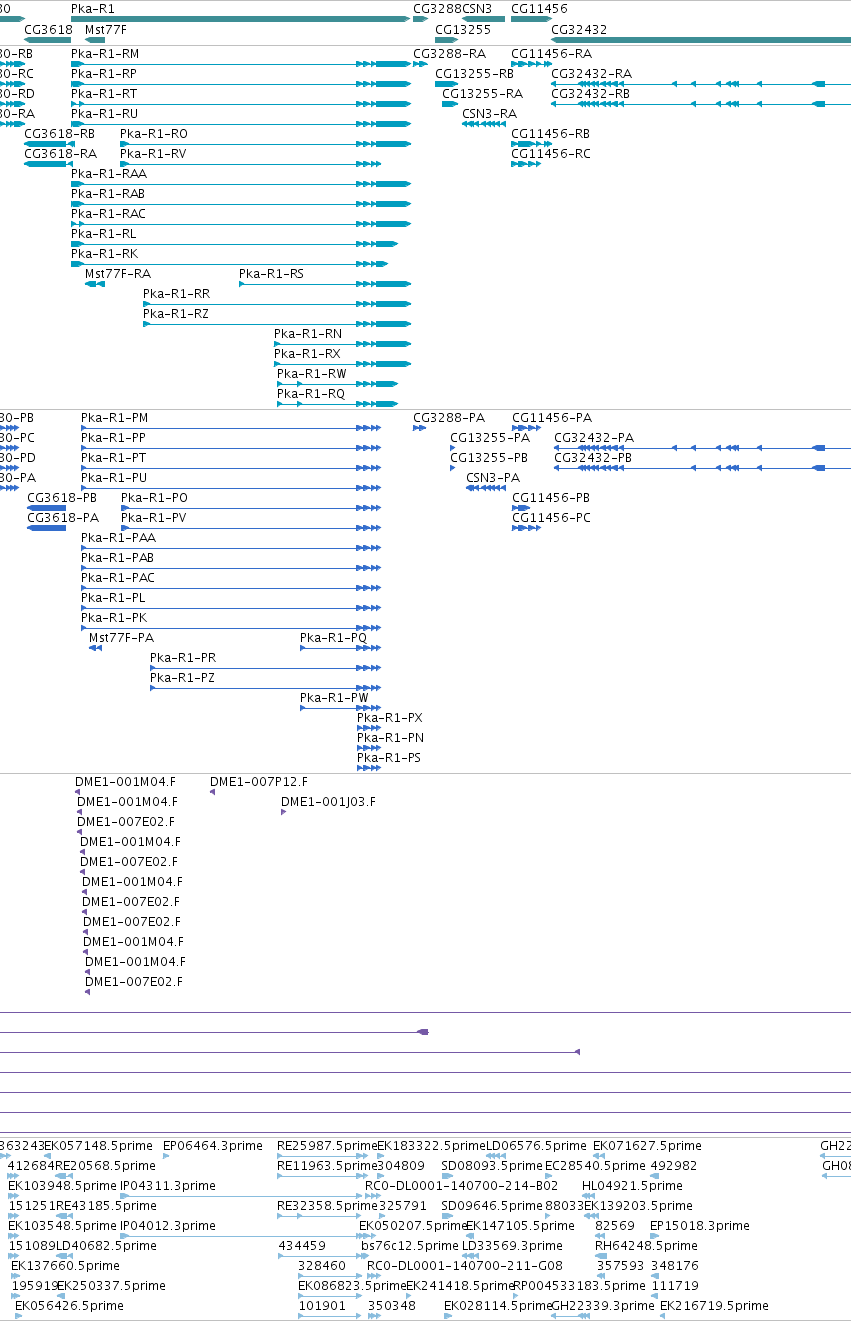
Task: Click transcript Pka-R1-RV
Action: (153, 154)
